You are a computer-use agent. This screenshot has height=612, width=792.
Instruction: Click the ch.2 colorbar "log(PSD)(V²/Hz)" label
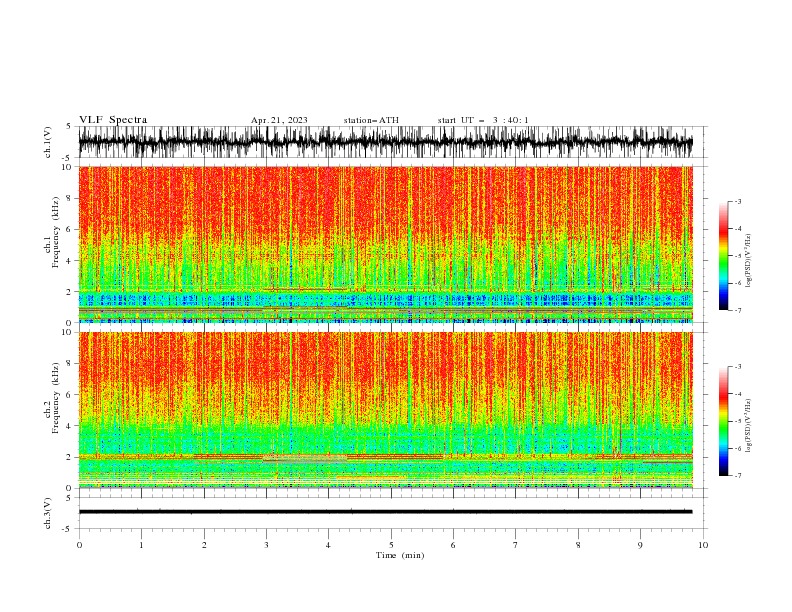click(748, 425)
